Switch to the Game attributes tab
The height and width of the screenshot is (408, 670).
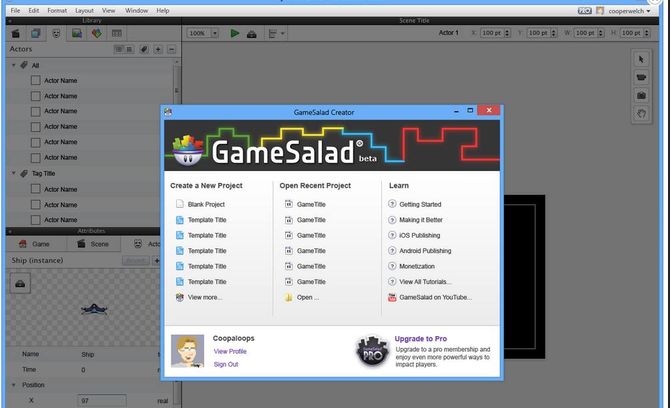pos(36,244)
